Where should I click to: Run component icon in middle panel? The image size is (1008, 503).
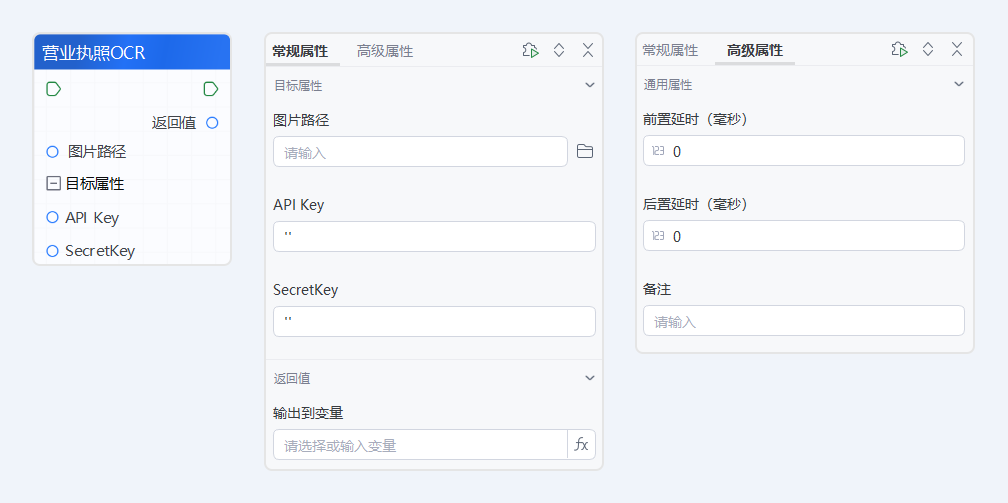click(x=530, y=51)
